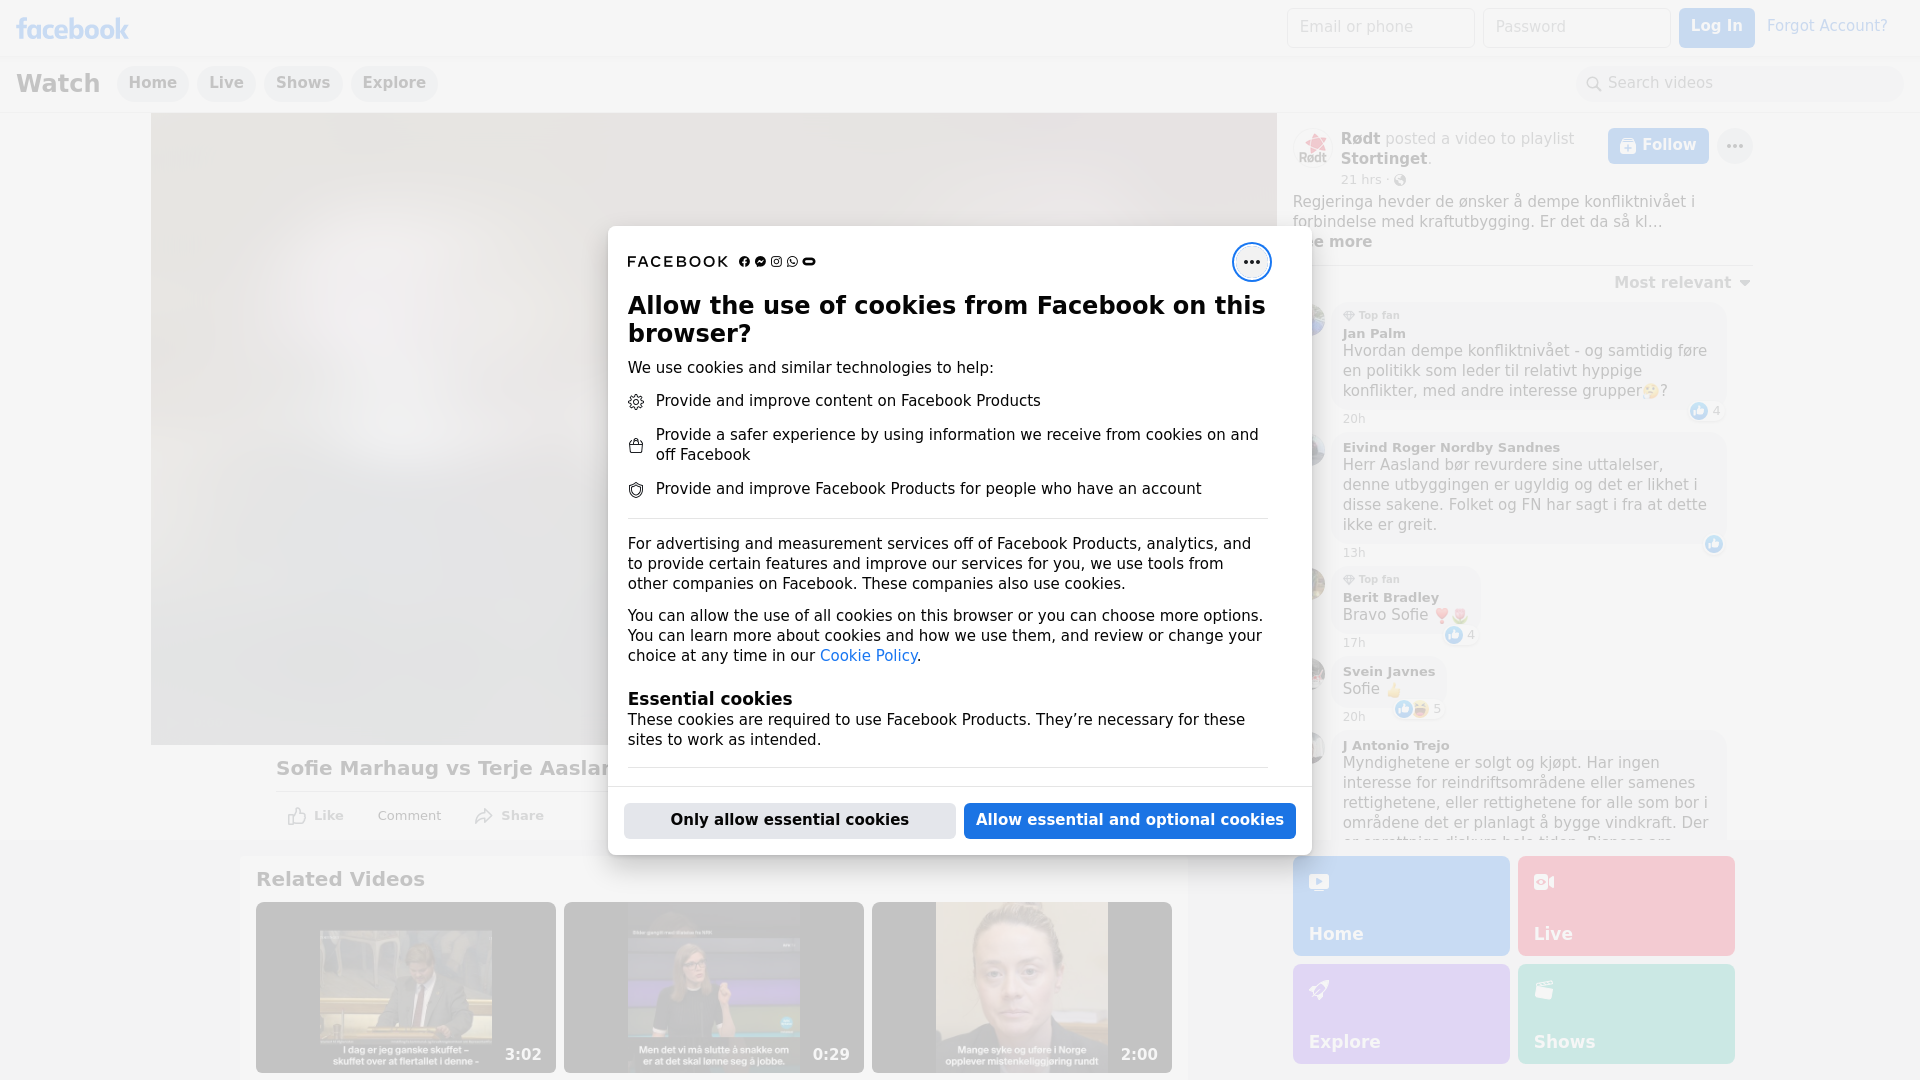Screen dimensions: 1920x1080
Task: Open the blue Home tile
Action: (1400, 905)
